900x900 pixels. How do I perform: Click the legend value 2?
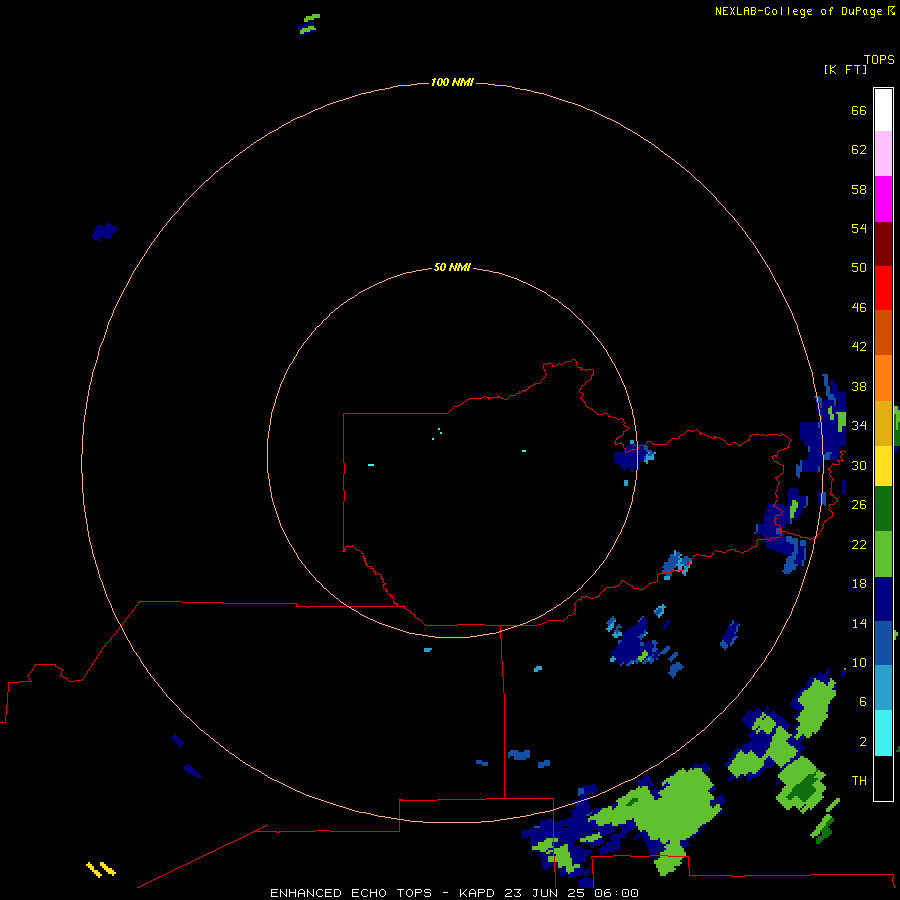[863, 741]
